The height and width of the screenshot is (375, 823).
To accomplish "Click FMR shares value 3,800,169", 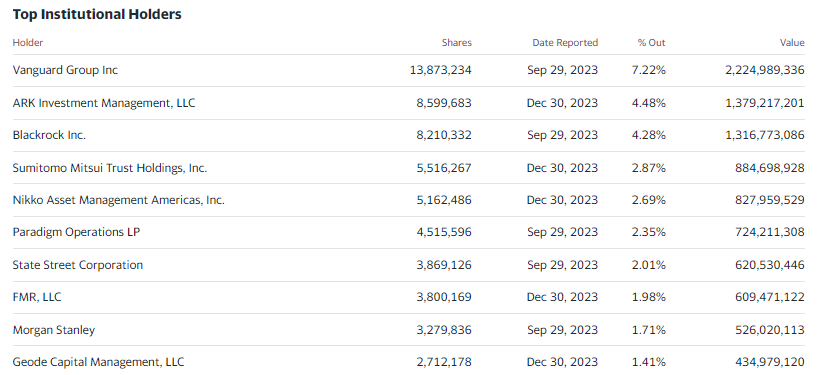I will (444, 297).
